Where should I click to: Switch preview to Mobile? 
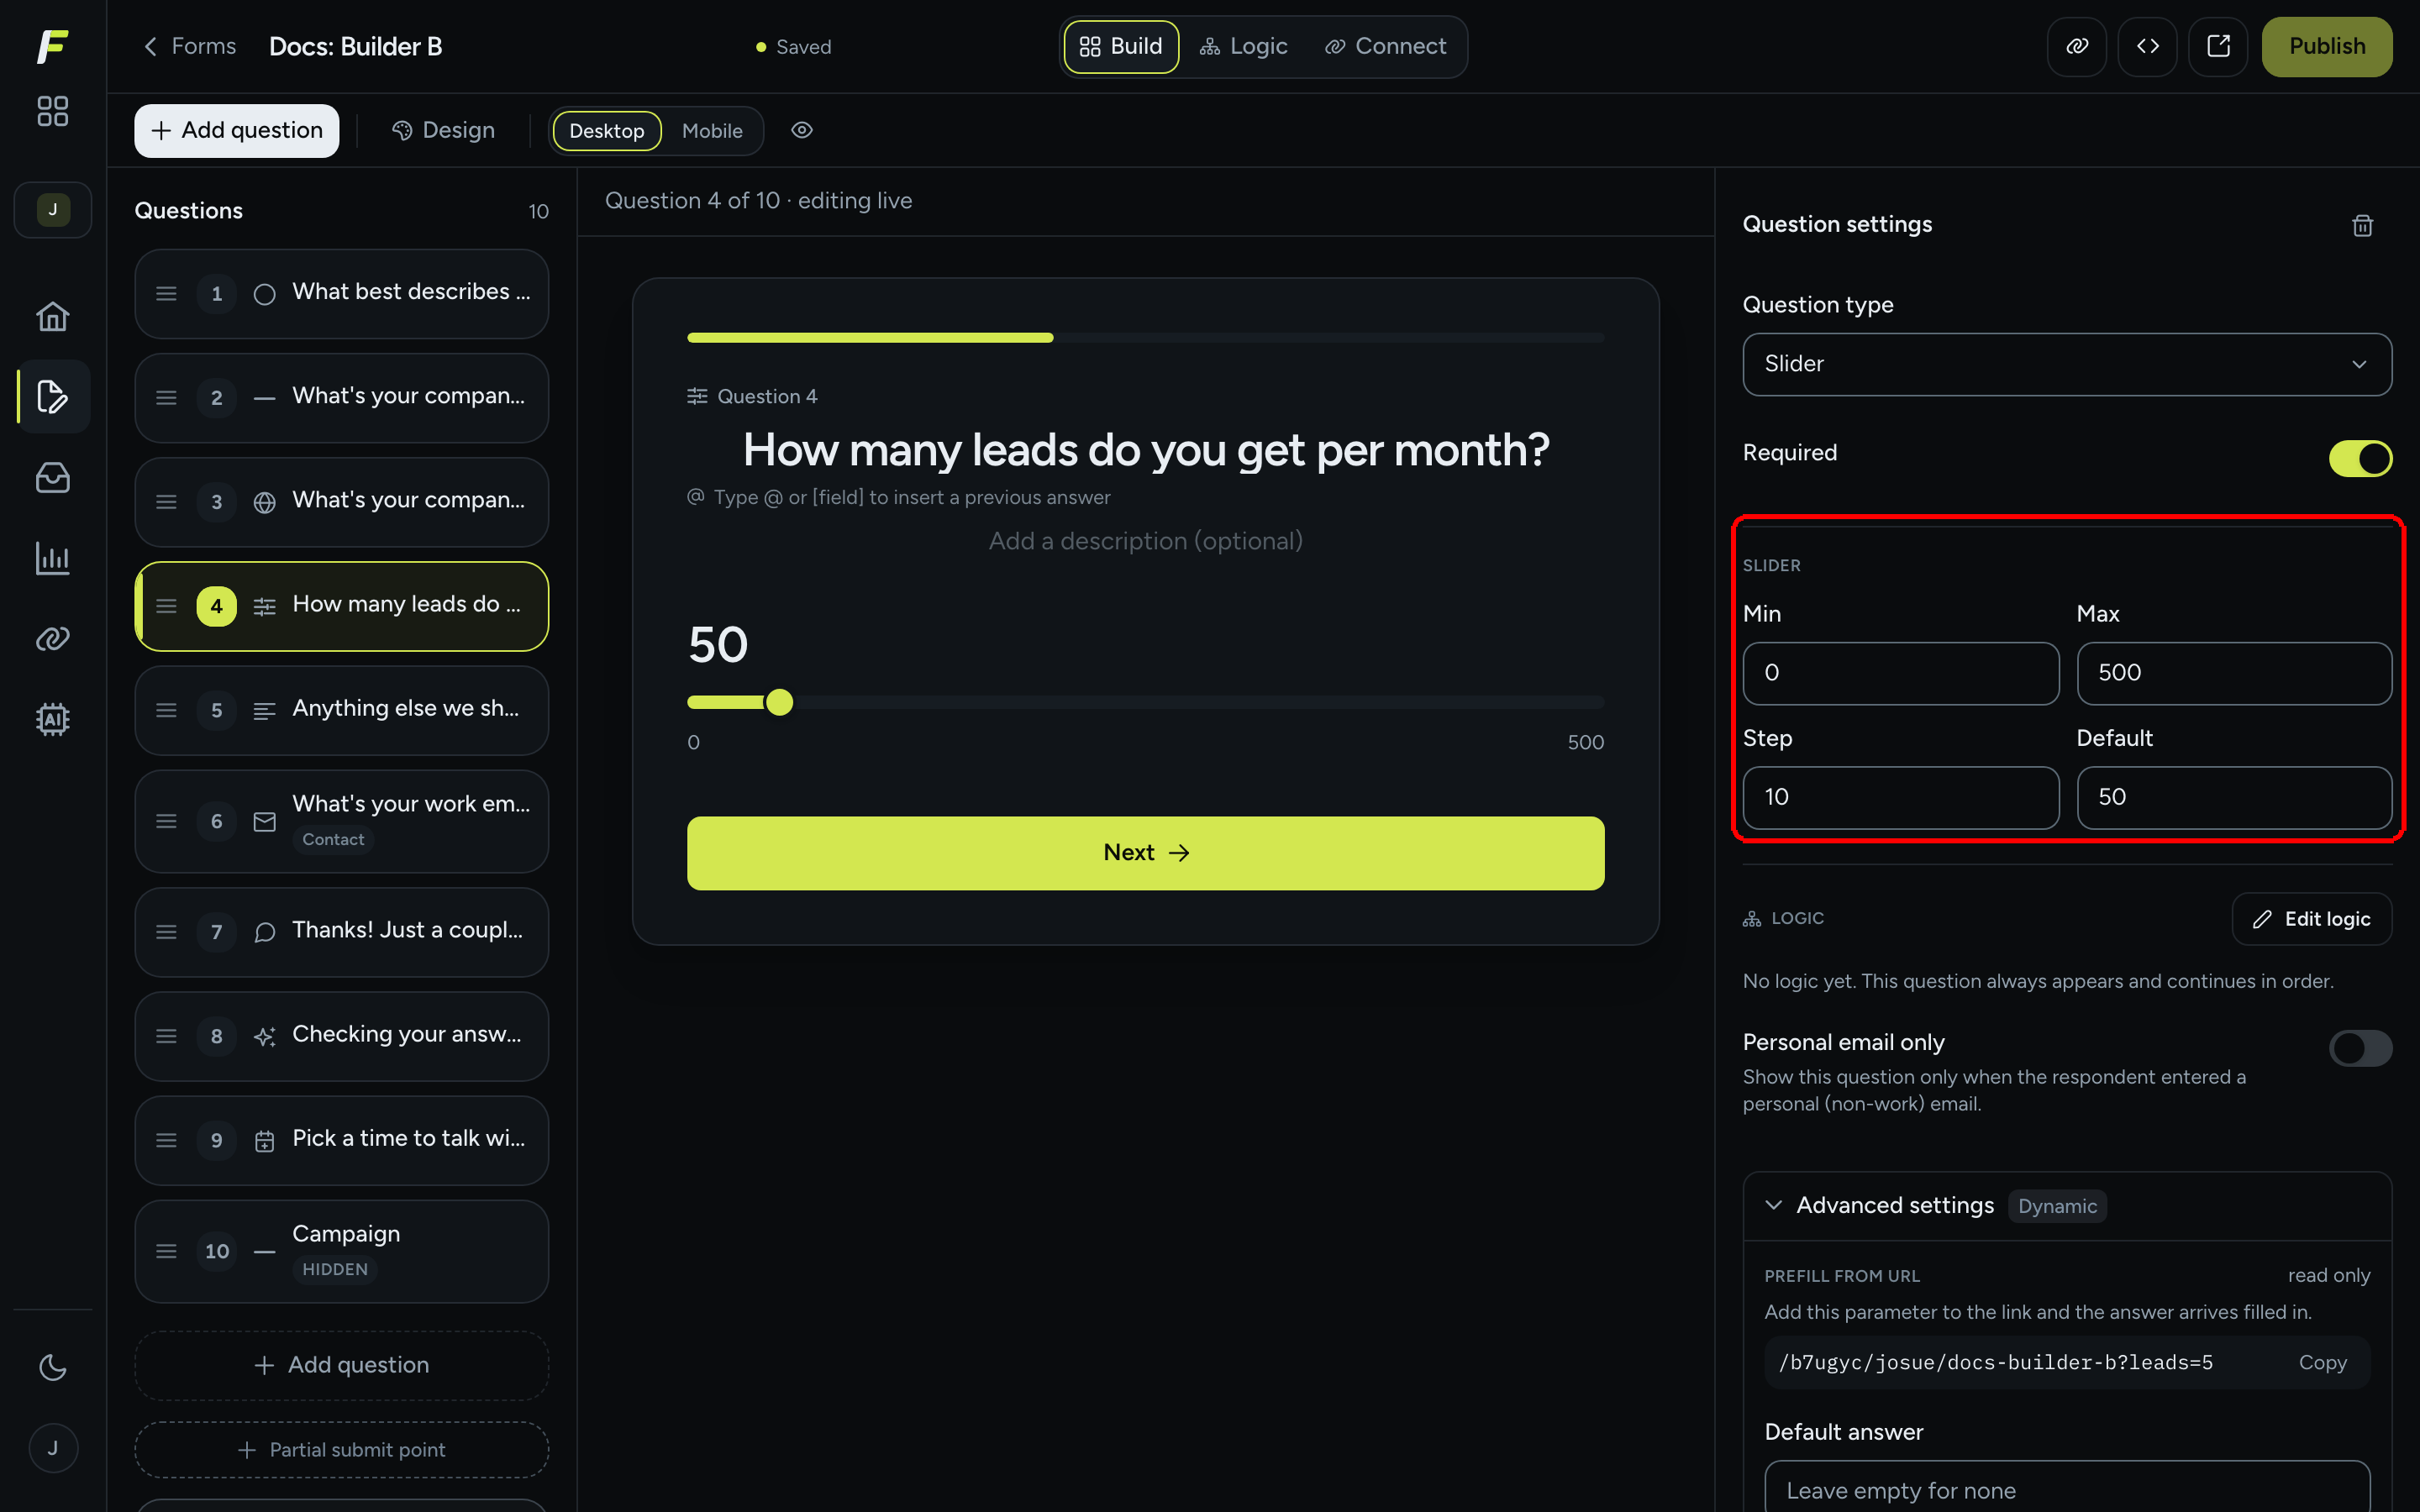[x=712, y=131]
